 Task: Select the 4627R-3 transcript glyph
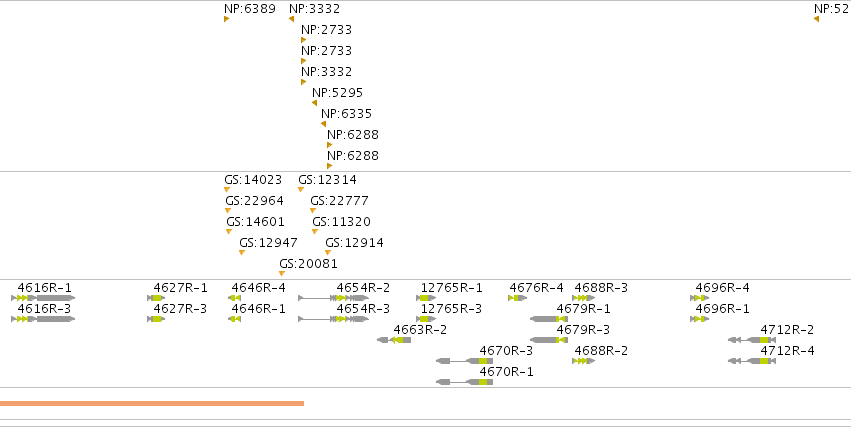click(156, 319)
